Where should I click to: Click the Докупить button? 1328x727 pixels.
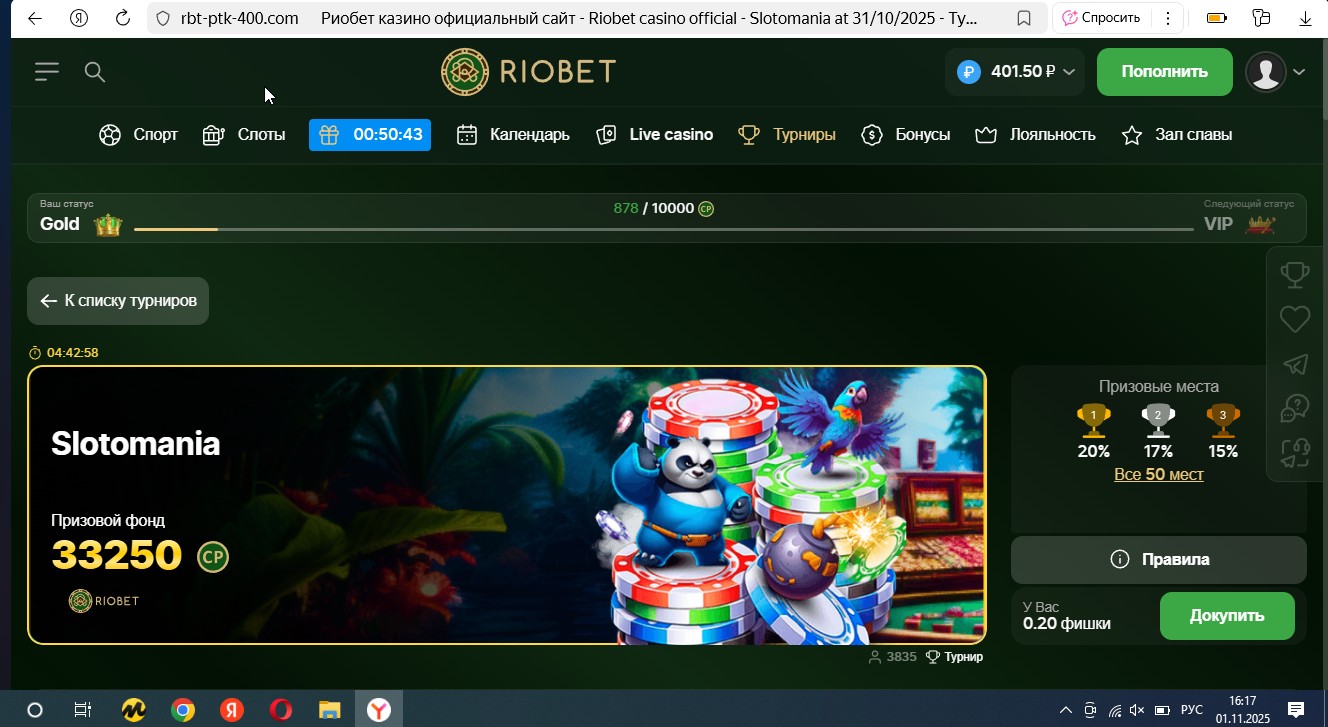1226,616
